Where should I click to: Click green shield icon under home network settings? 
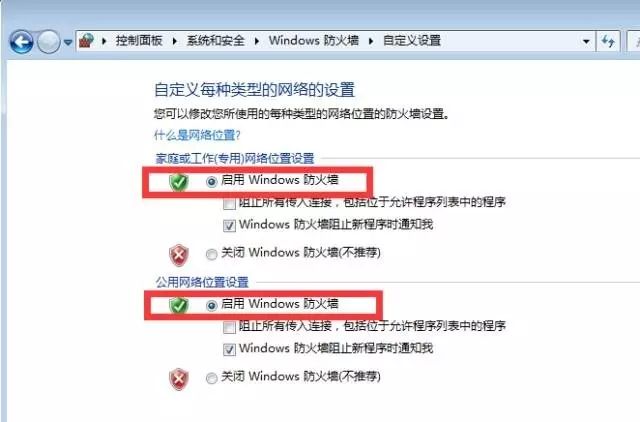(x=179, y=182)
